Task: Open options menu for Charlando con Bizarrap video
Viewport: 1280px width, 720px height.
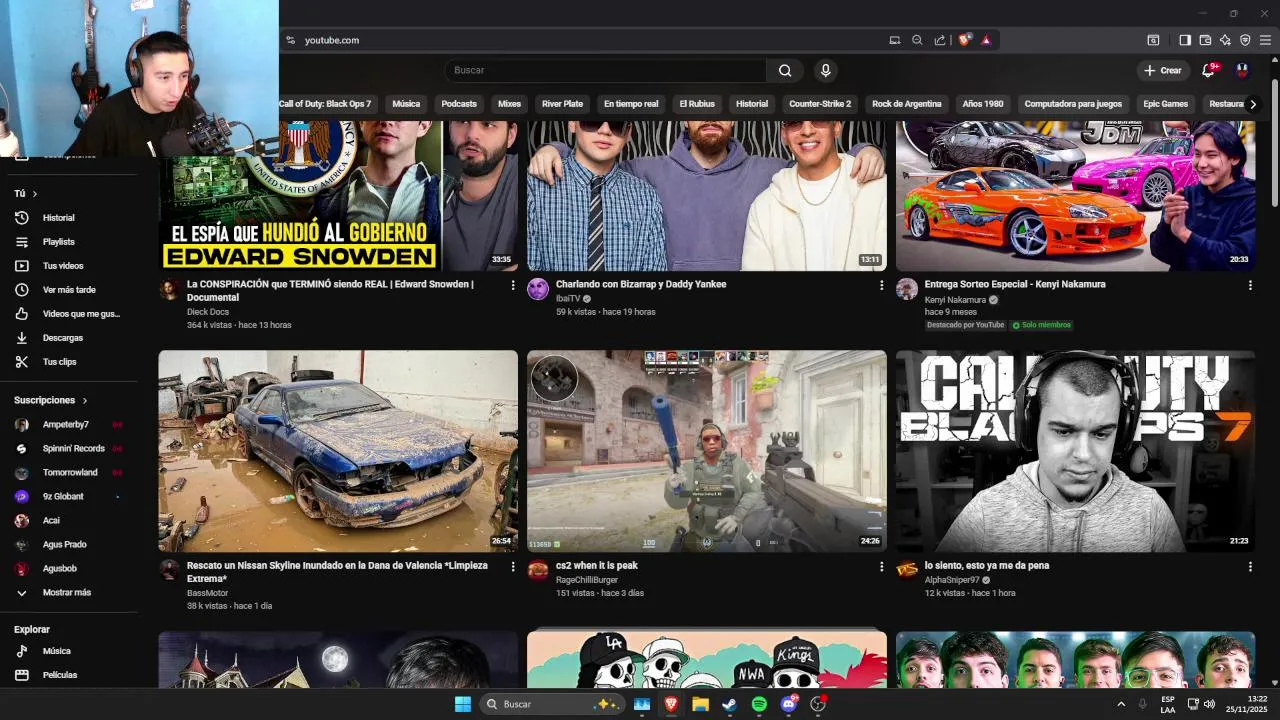Action: pyautogui.click(x=881, y=285)
